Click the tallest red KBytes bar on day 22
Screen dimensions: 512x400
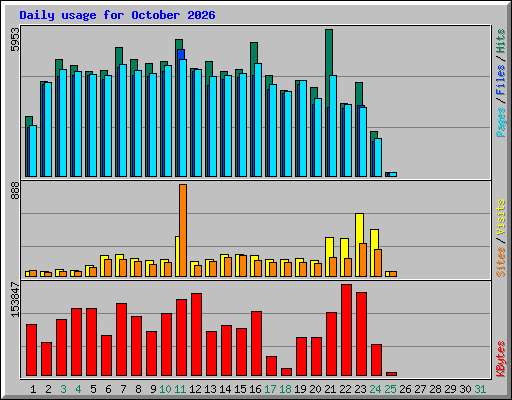[346, 330]
